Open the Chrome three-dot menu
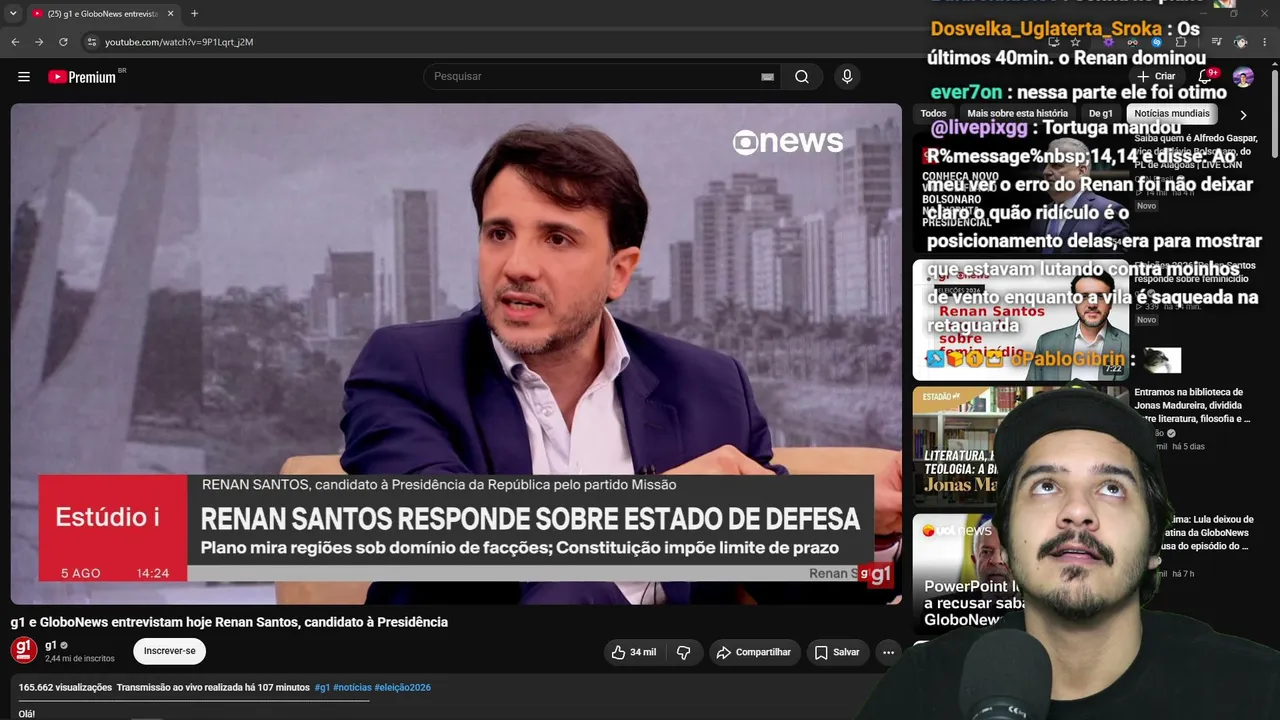This screenshot has height=720, width=1280. click(1265, 42)
